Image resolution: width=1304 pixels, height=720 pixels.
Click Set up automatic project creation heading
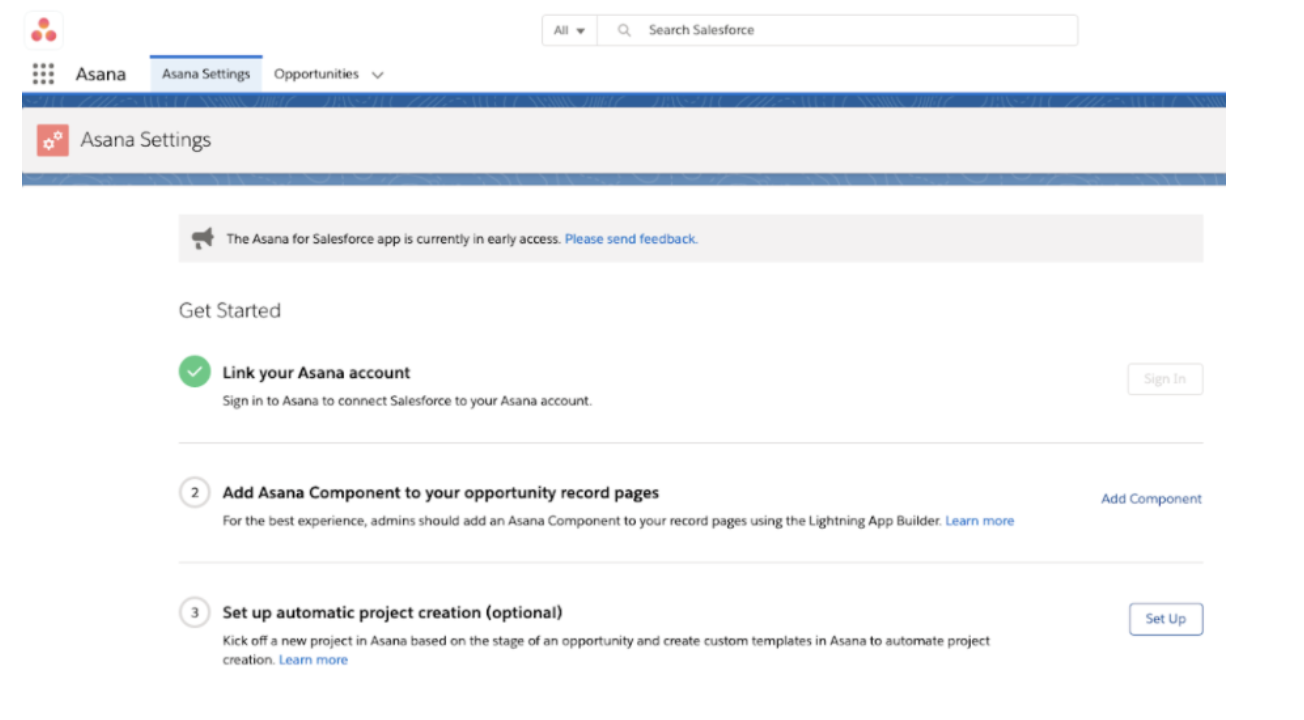point(393,612)
